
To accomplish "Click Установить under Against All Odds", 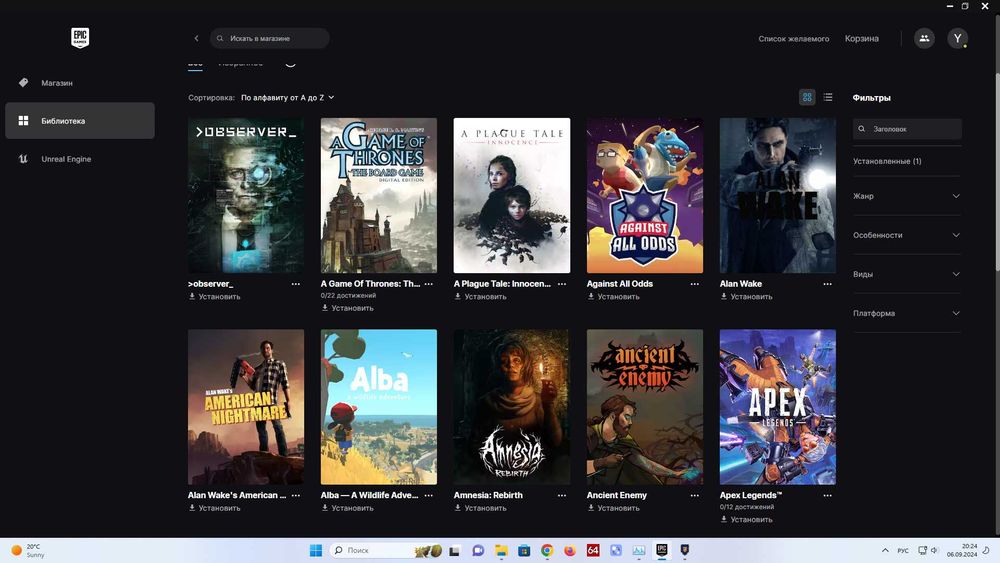I will coord(614,296).
